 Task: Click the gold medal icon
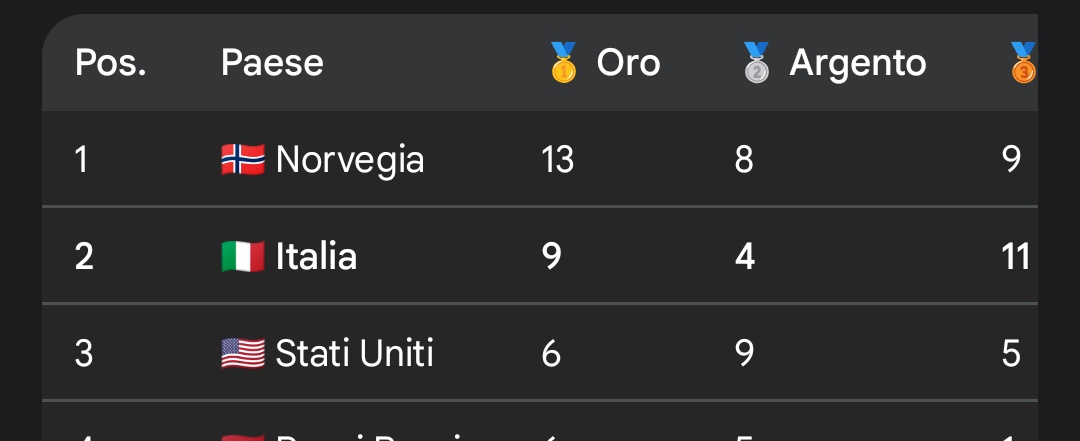564,62
